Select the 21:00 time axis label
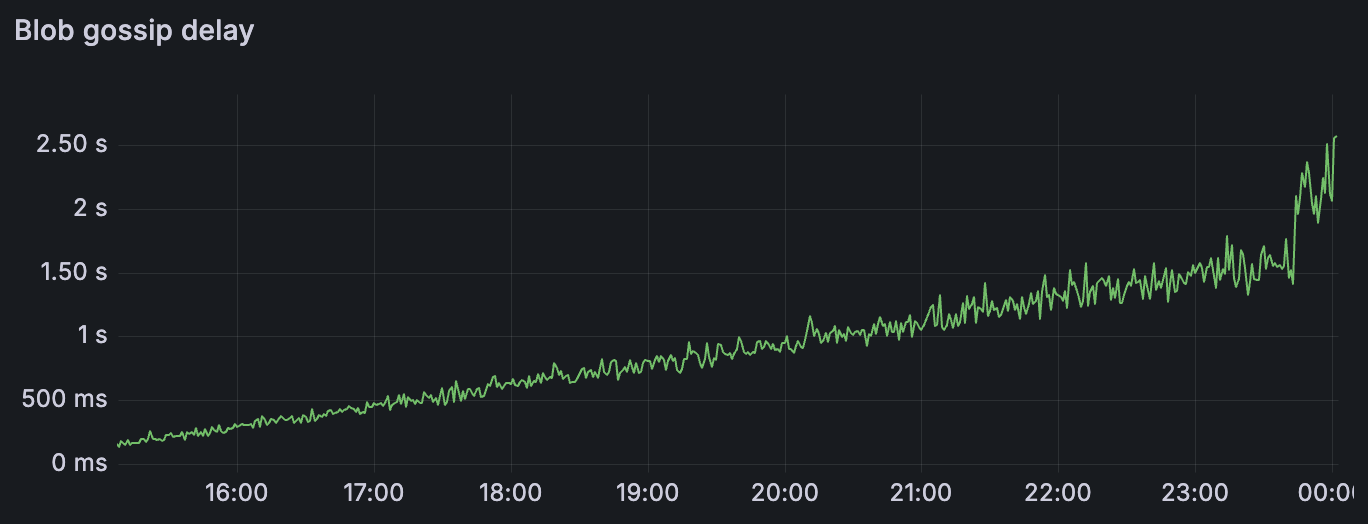 coord(921,493)
